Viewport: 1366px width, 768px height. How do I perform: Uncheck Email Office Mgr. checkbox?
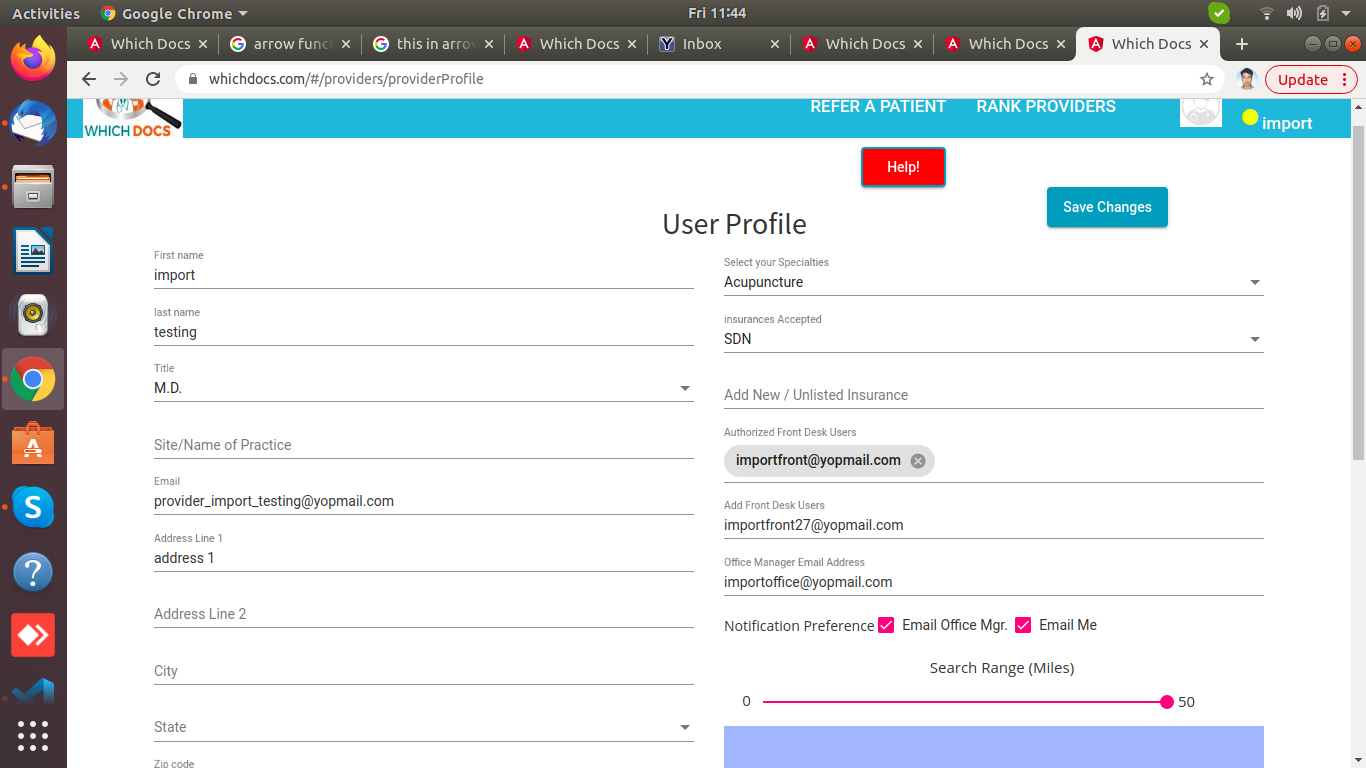[x=886, y=625]
